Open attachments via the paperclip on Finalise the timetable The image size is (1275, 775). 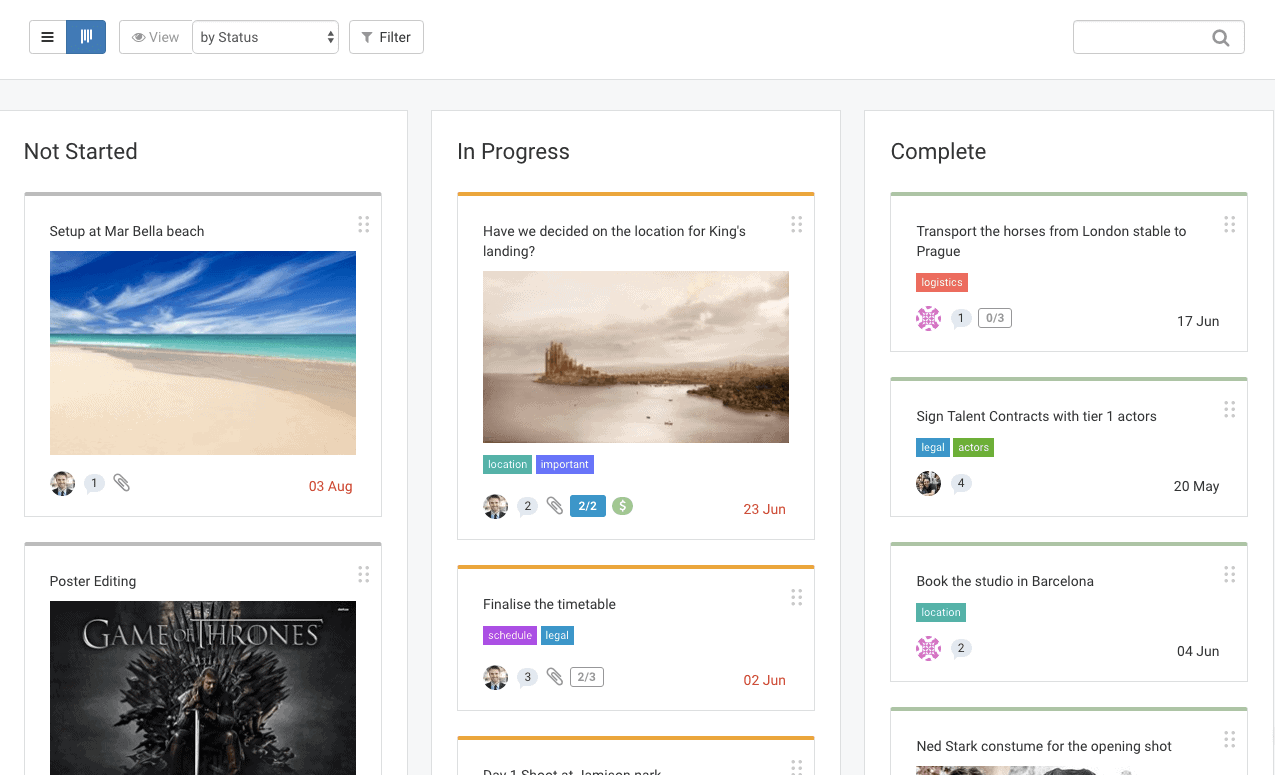[x=555, y=676]
